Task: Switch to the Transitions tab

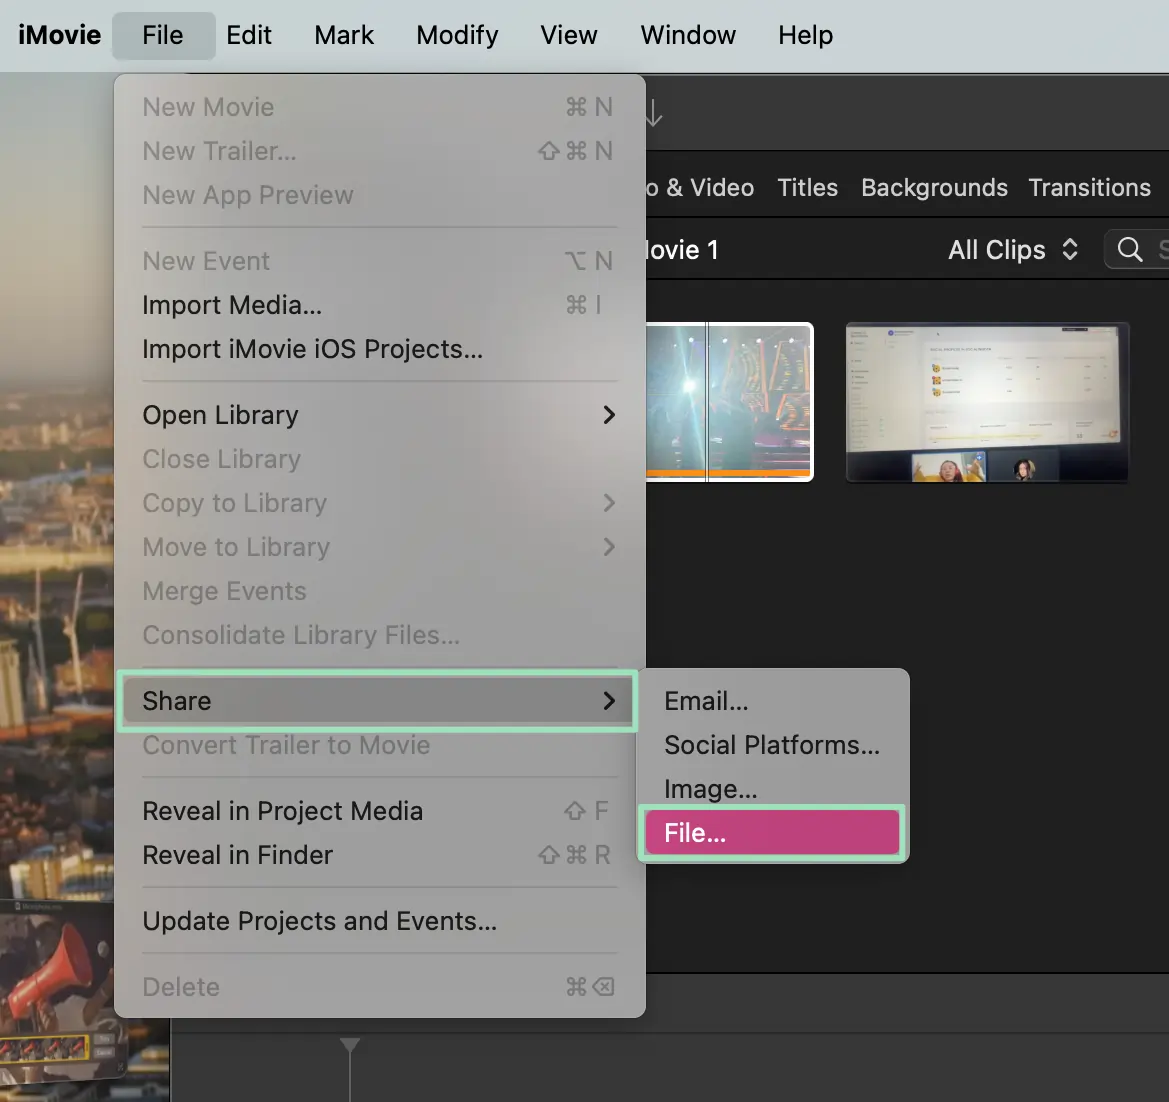Action: 1089,187
